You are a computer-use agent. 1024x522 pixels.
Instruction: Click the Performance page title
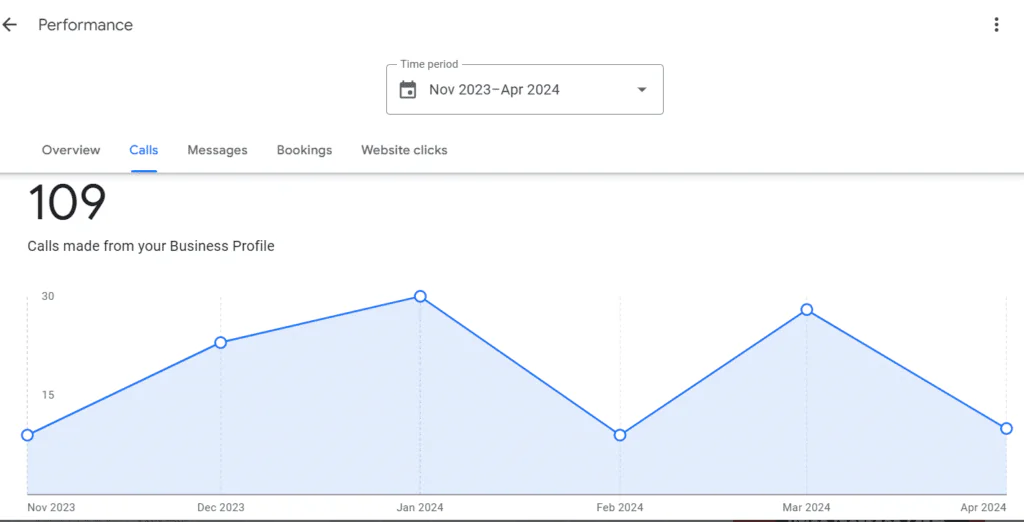85,25
